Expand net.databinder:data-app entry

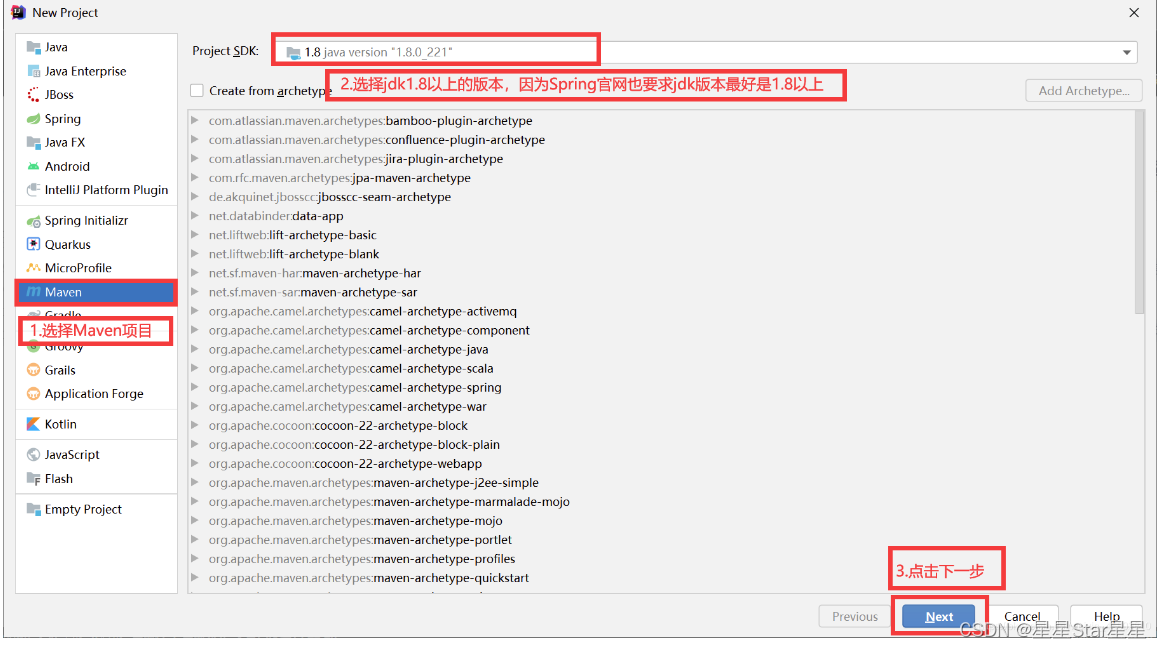(195, 216)
